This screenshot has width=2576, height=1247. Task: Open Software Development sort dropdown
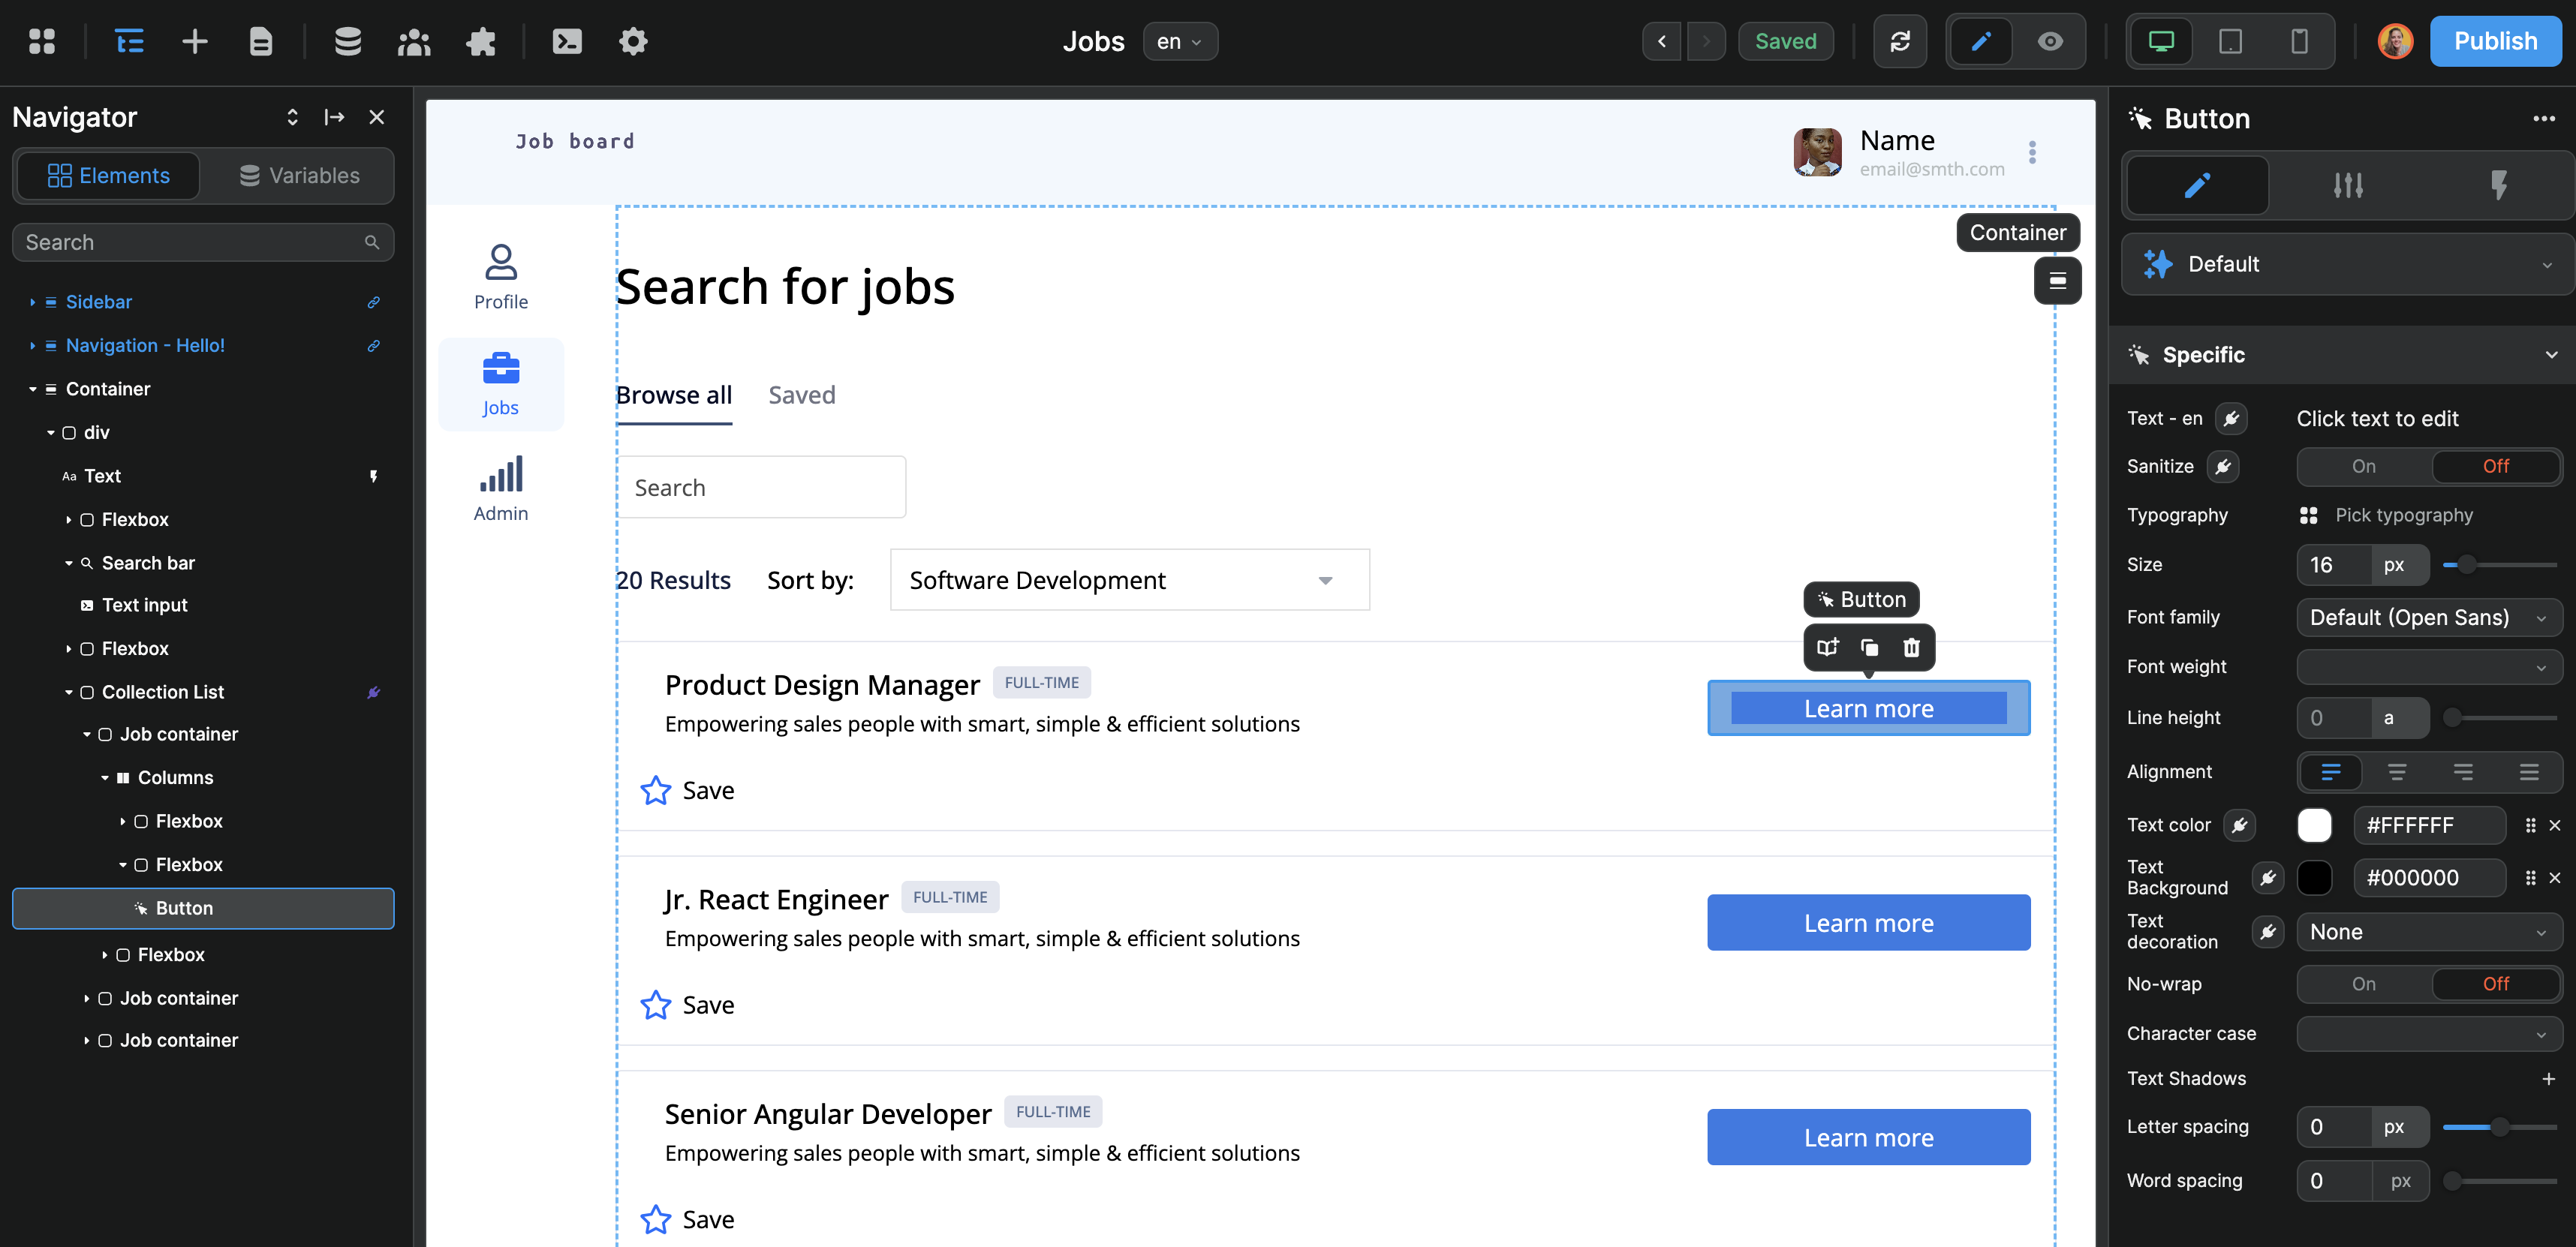(x=1129, y=580)
